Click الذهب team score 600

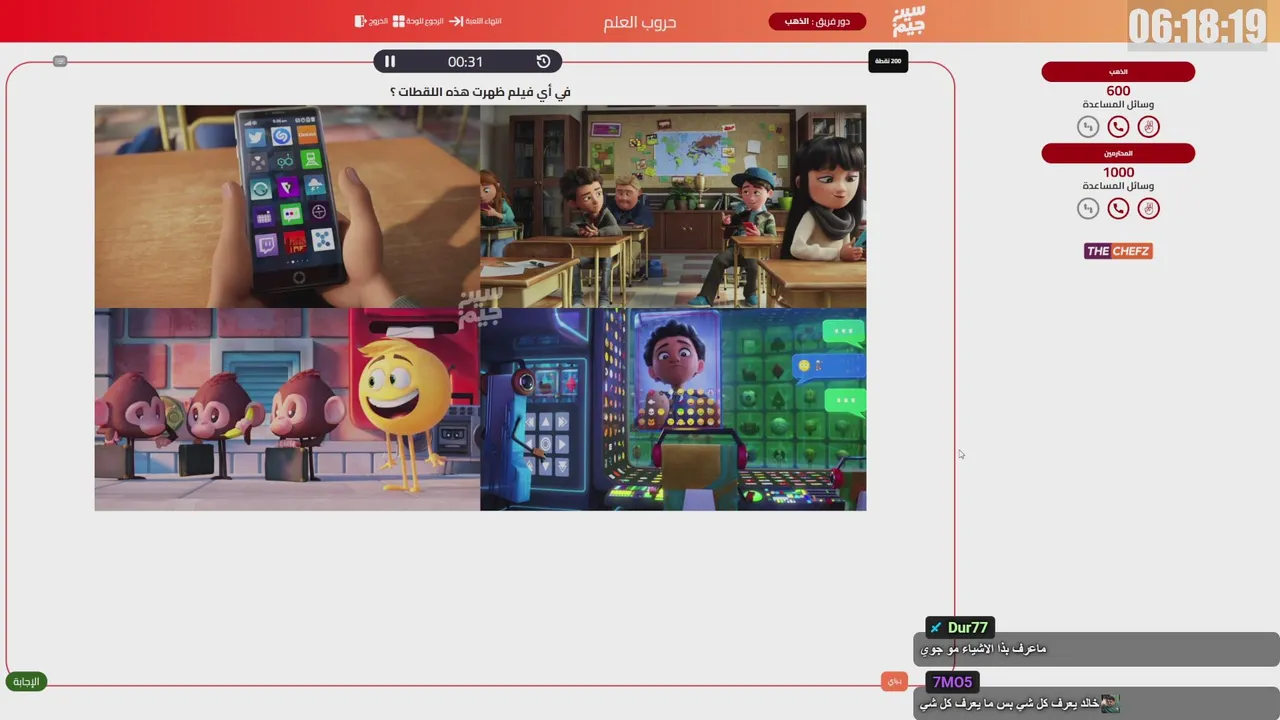1118,91
